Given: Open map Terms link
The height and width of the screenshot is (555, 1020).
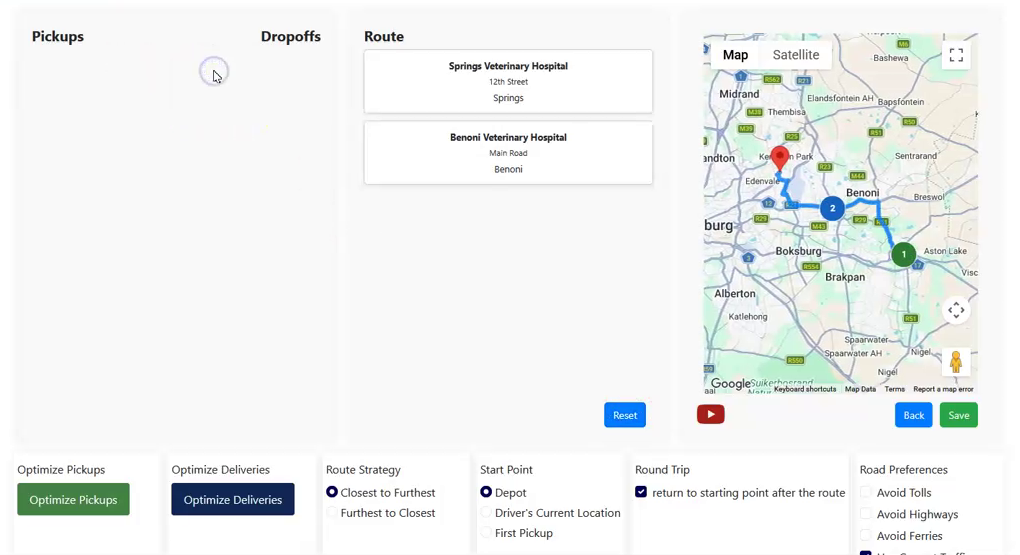Looking at the screenshot, I should click(894, 389).
